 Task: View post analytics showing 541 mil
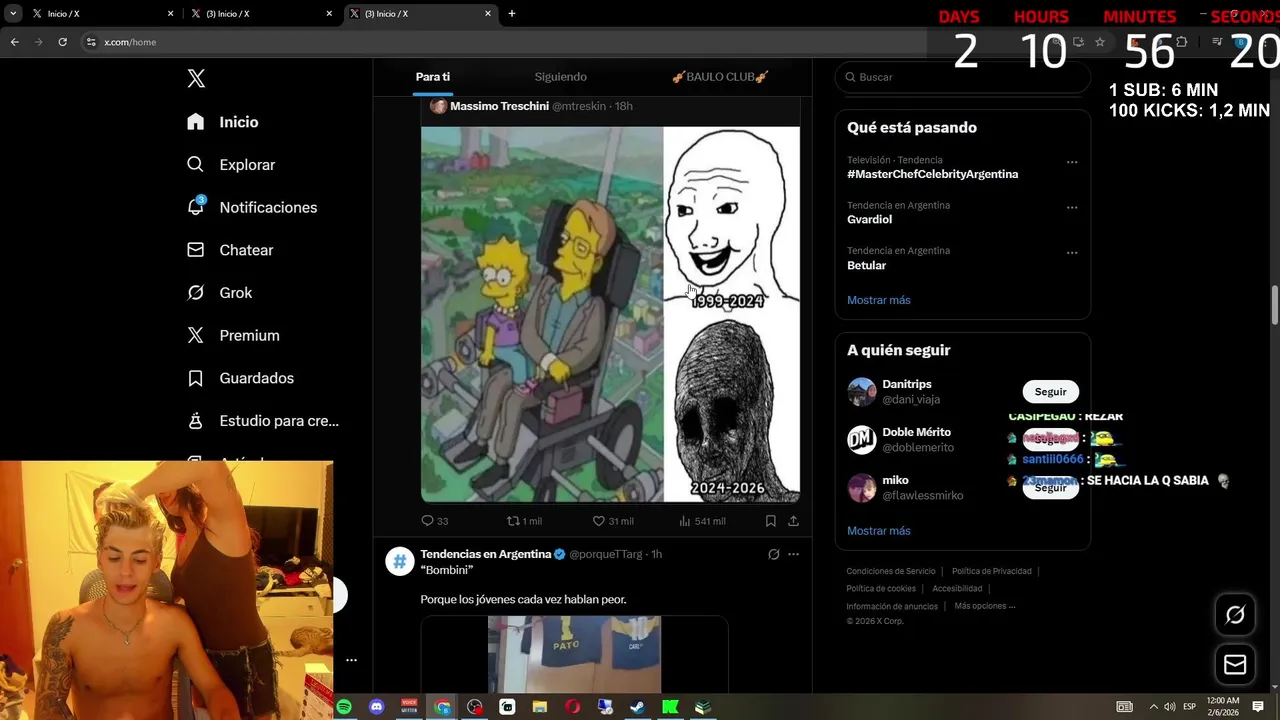702,521
